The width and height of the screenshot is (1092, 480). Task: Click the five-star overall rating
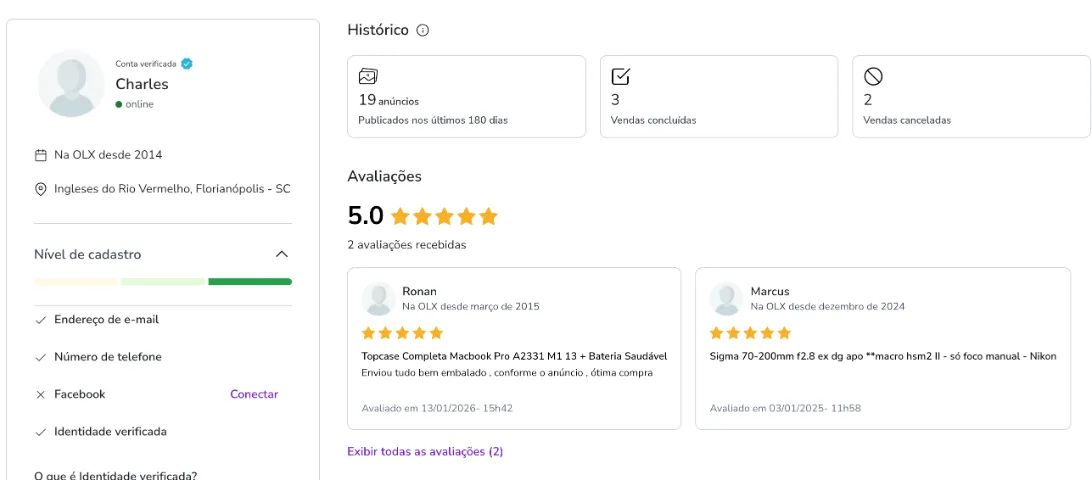coord(444,216)
